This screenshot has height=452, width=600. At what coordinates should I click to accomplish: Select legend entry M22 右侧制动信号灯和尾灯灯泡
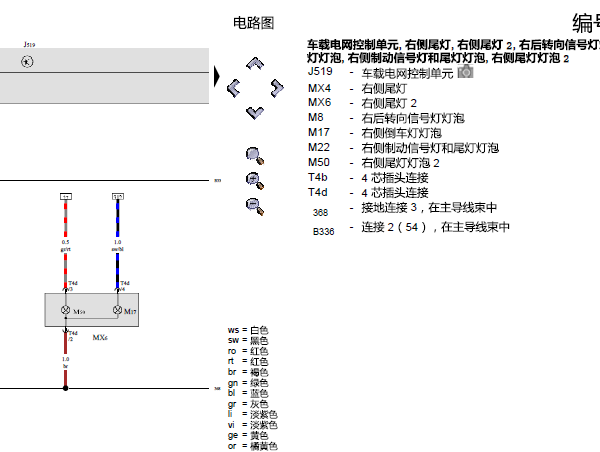click(403, 148)
